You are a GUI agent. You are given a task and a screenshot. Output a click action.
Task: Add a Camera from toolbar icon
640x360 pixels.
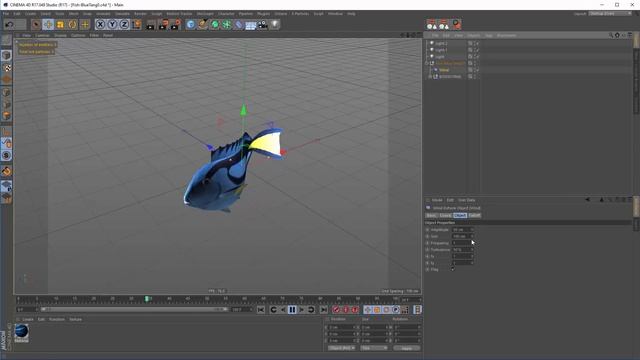263,24
